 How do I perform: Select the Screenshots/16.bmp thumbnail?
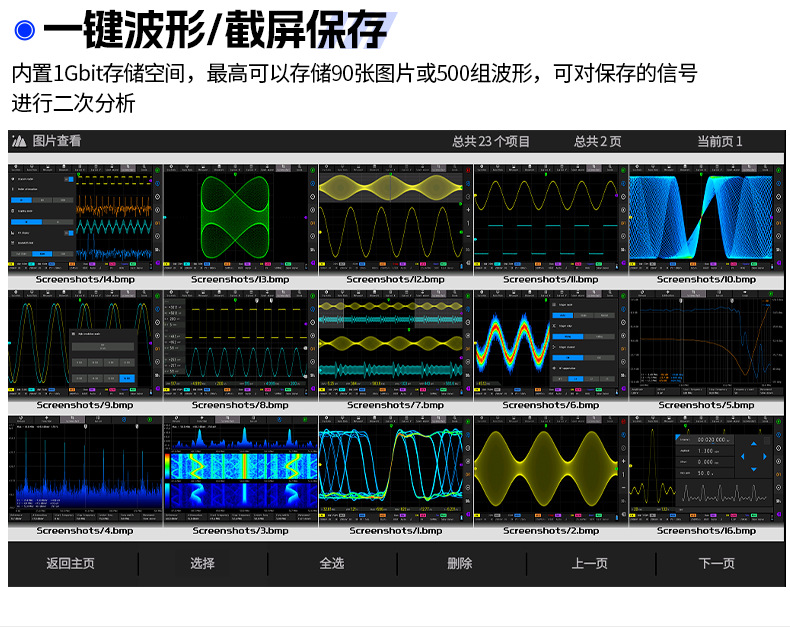click(706, 470)
